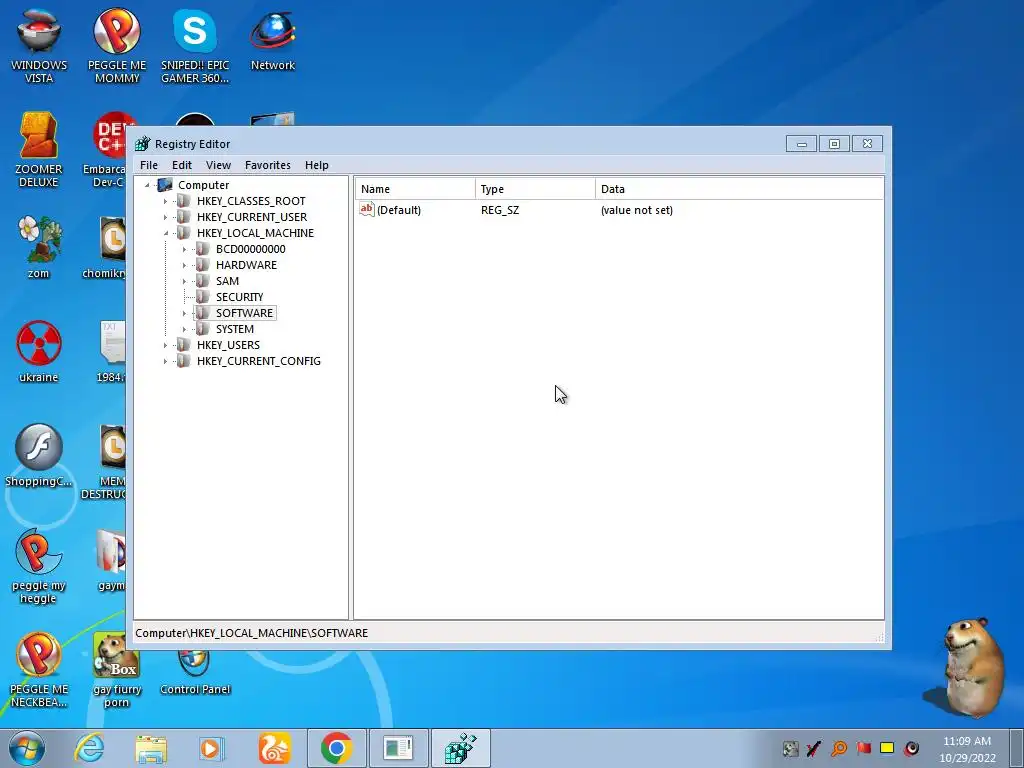Click the (value not set) data cell
The width and height of the screenshot is (1024, 768).
coord(637,210)
